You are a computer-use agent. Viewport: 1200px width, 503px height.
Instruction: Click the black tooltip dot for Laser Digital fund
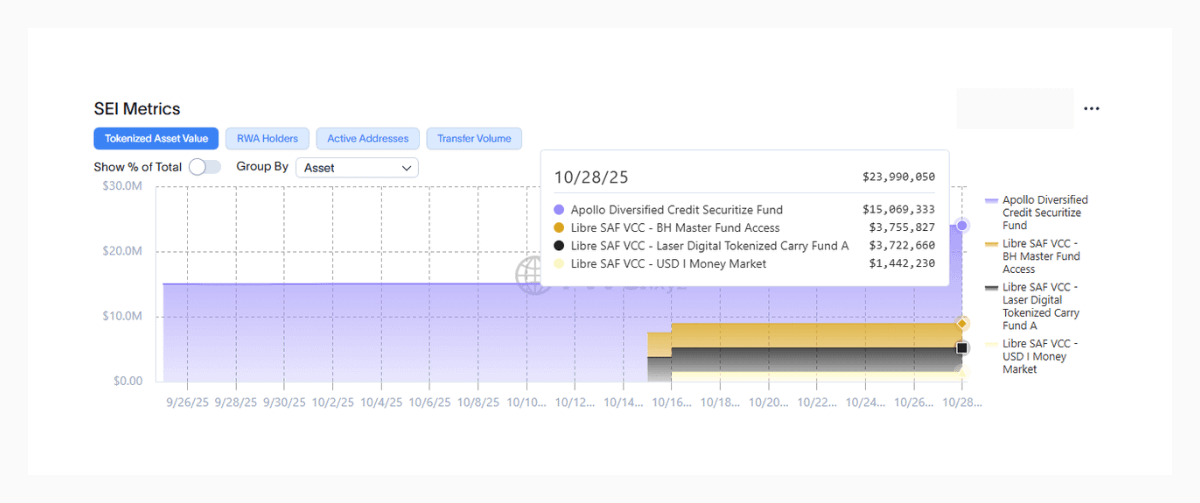pos(558,246)
